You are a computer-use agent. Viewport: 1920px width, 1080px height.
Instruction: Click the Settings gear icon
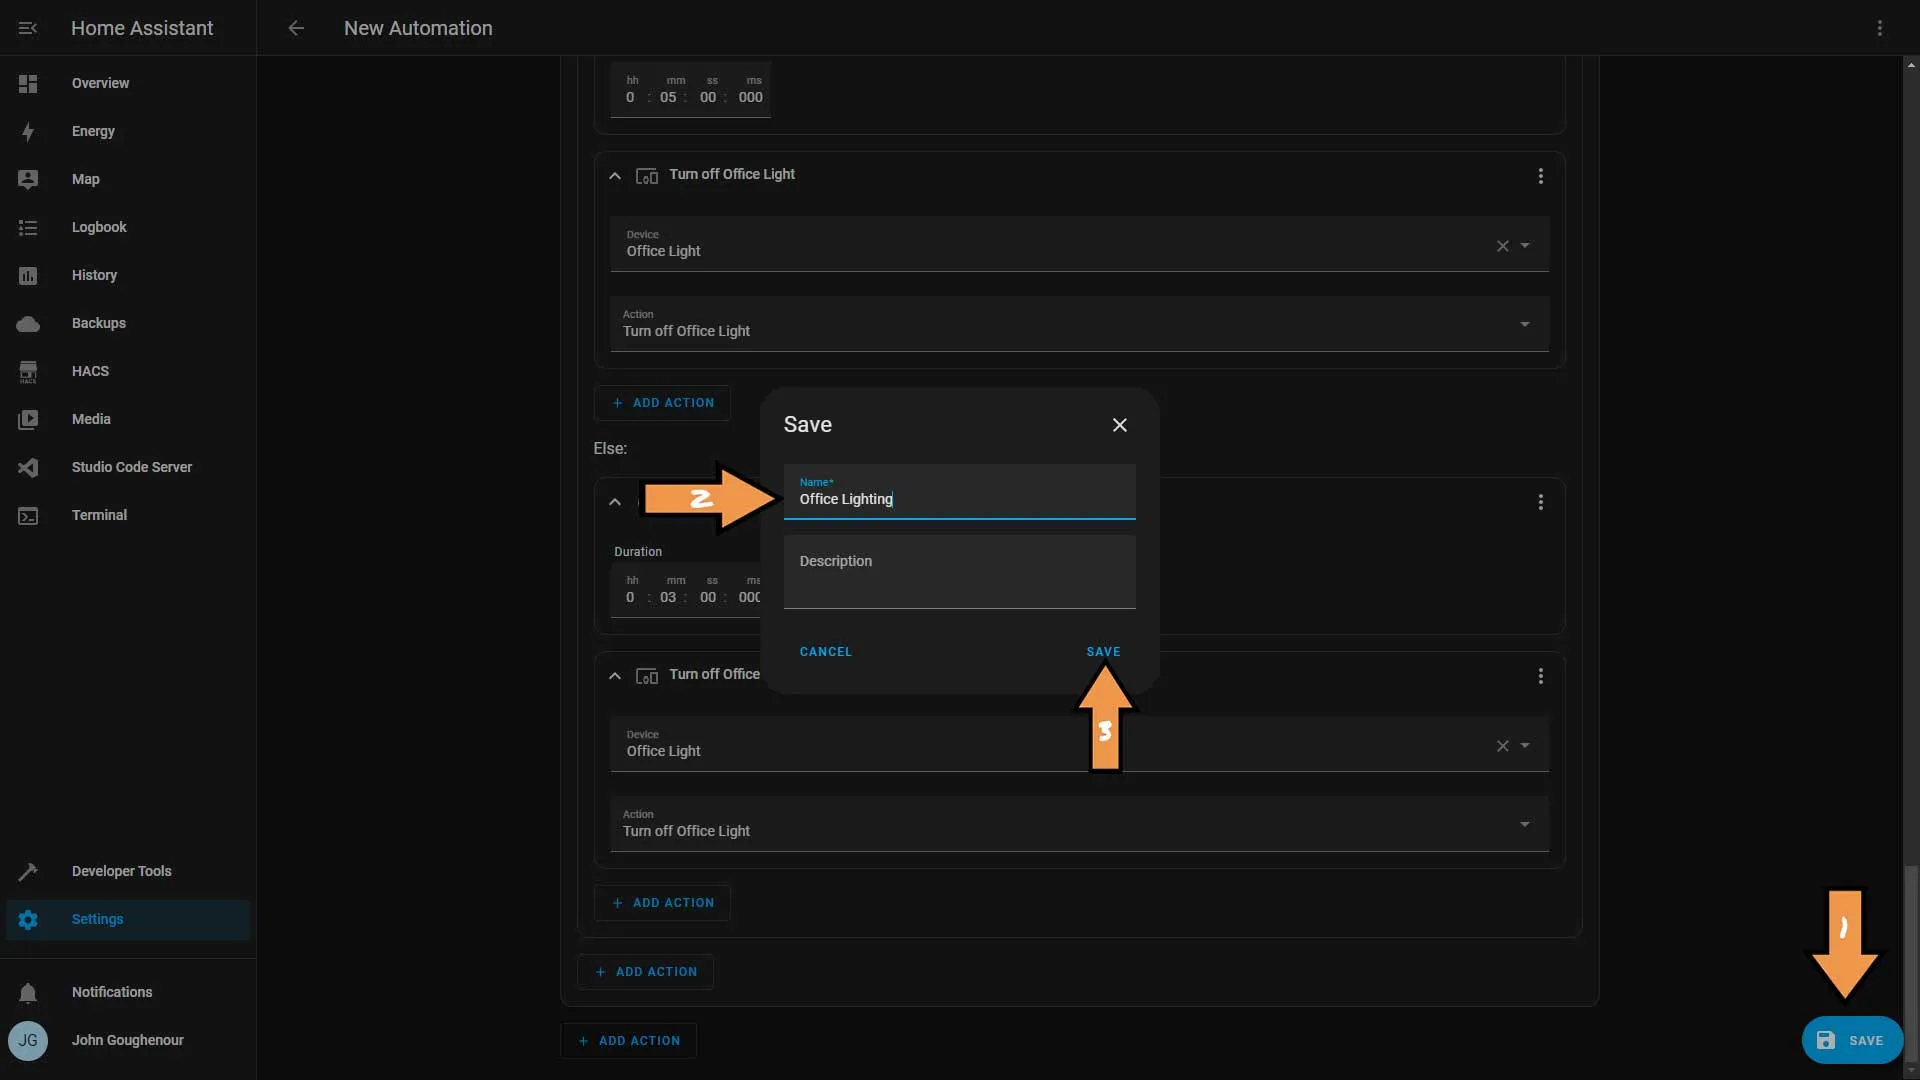28,919
